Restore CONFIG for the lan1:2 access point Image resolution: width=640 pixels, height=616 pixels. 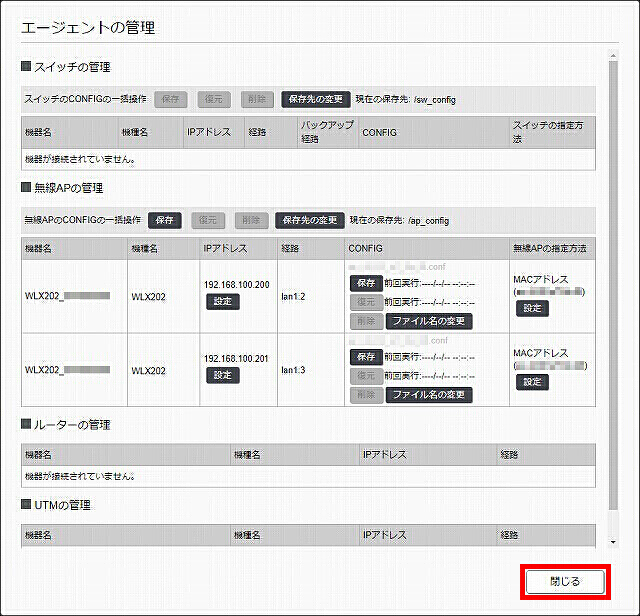[366, 302]
